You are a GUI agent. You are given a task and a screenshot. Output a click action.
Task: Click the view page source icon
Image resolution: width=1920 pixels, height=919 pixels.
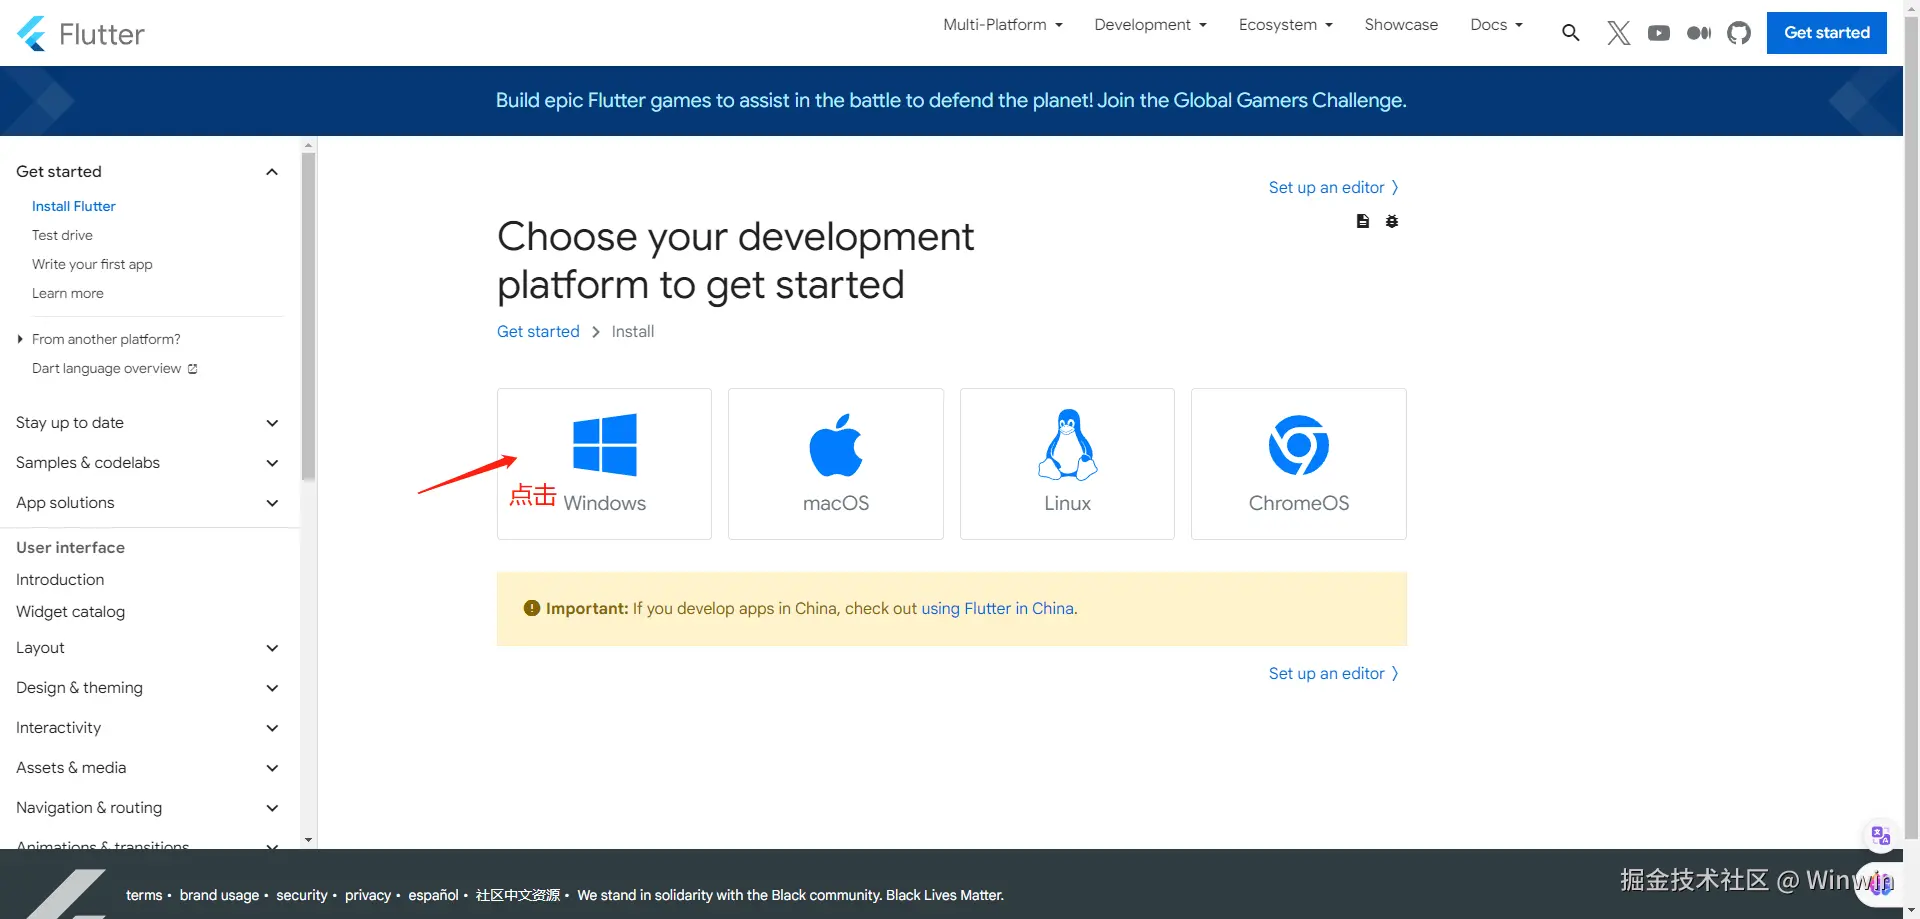(x=1362, y=221)
